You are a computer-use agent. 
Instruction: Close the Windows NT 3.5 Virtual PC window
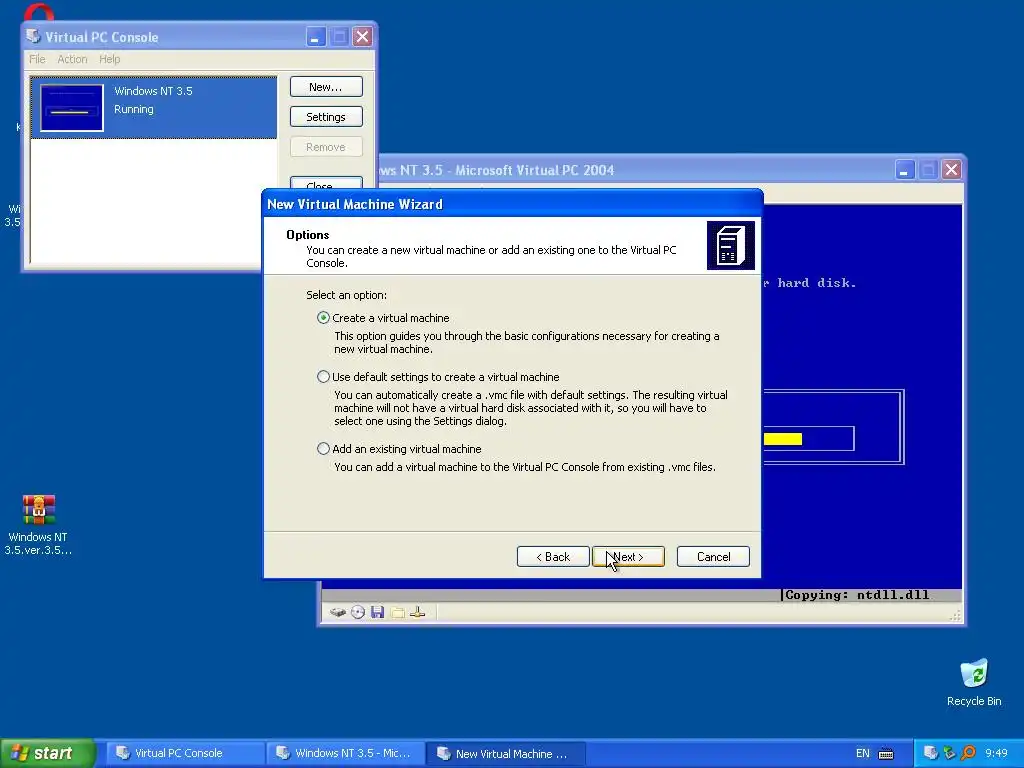[952, 170]
